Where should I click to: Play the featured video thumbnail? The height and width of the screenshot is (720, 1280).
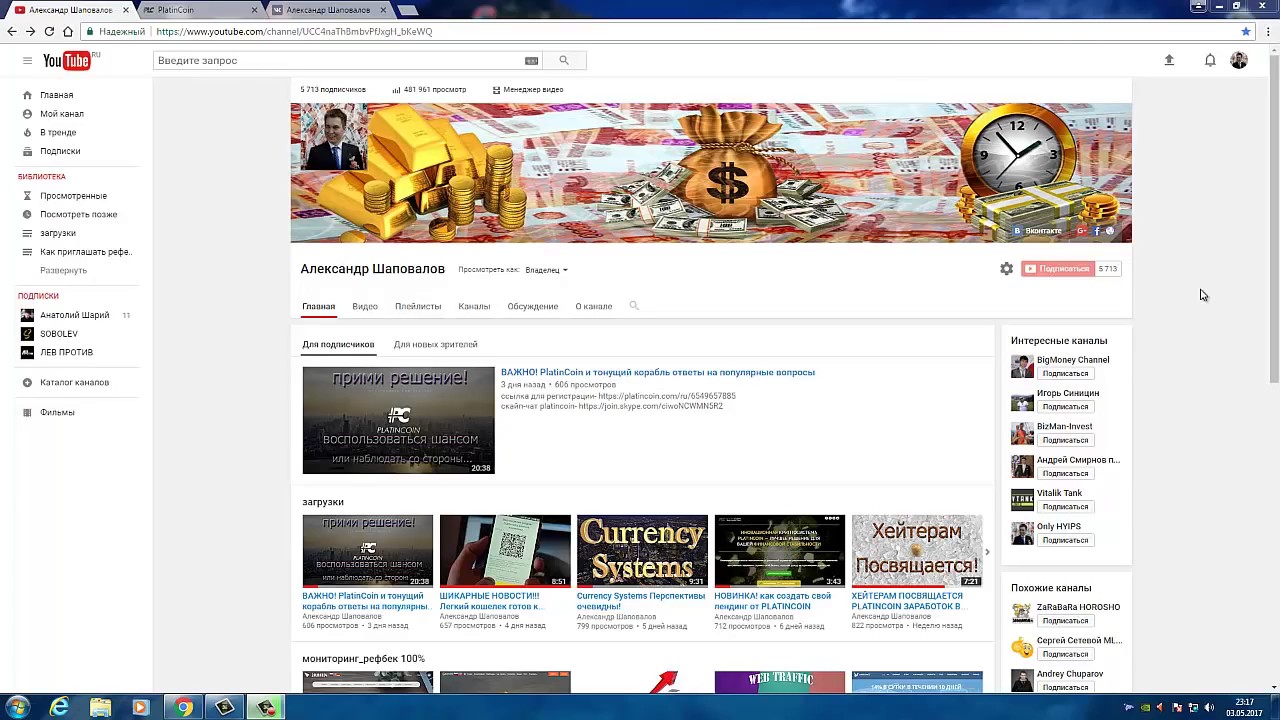pyautogui.click(x=398, y=420)
